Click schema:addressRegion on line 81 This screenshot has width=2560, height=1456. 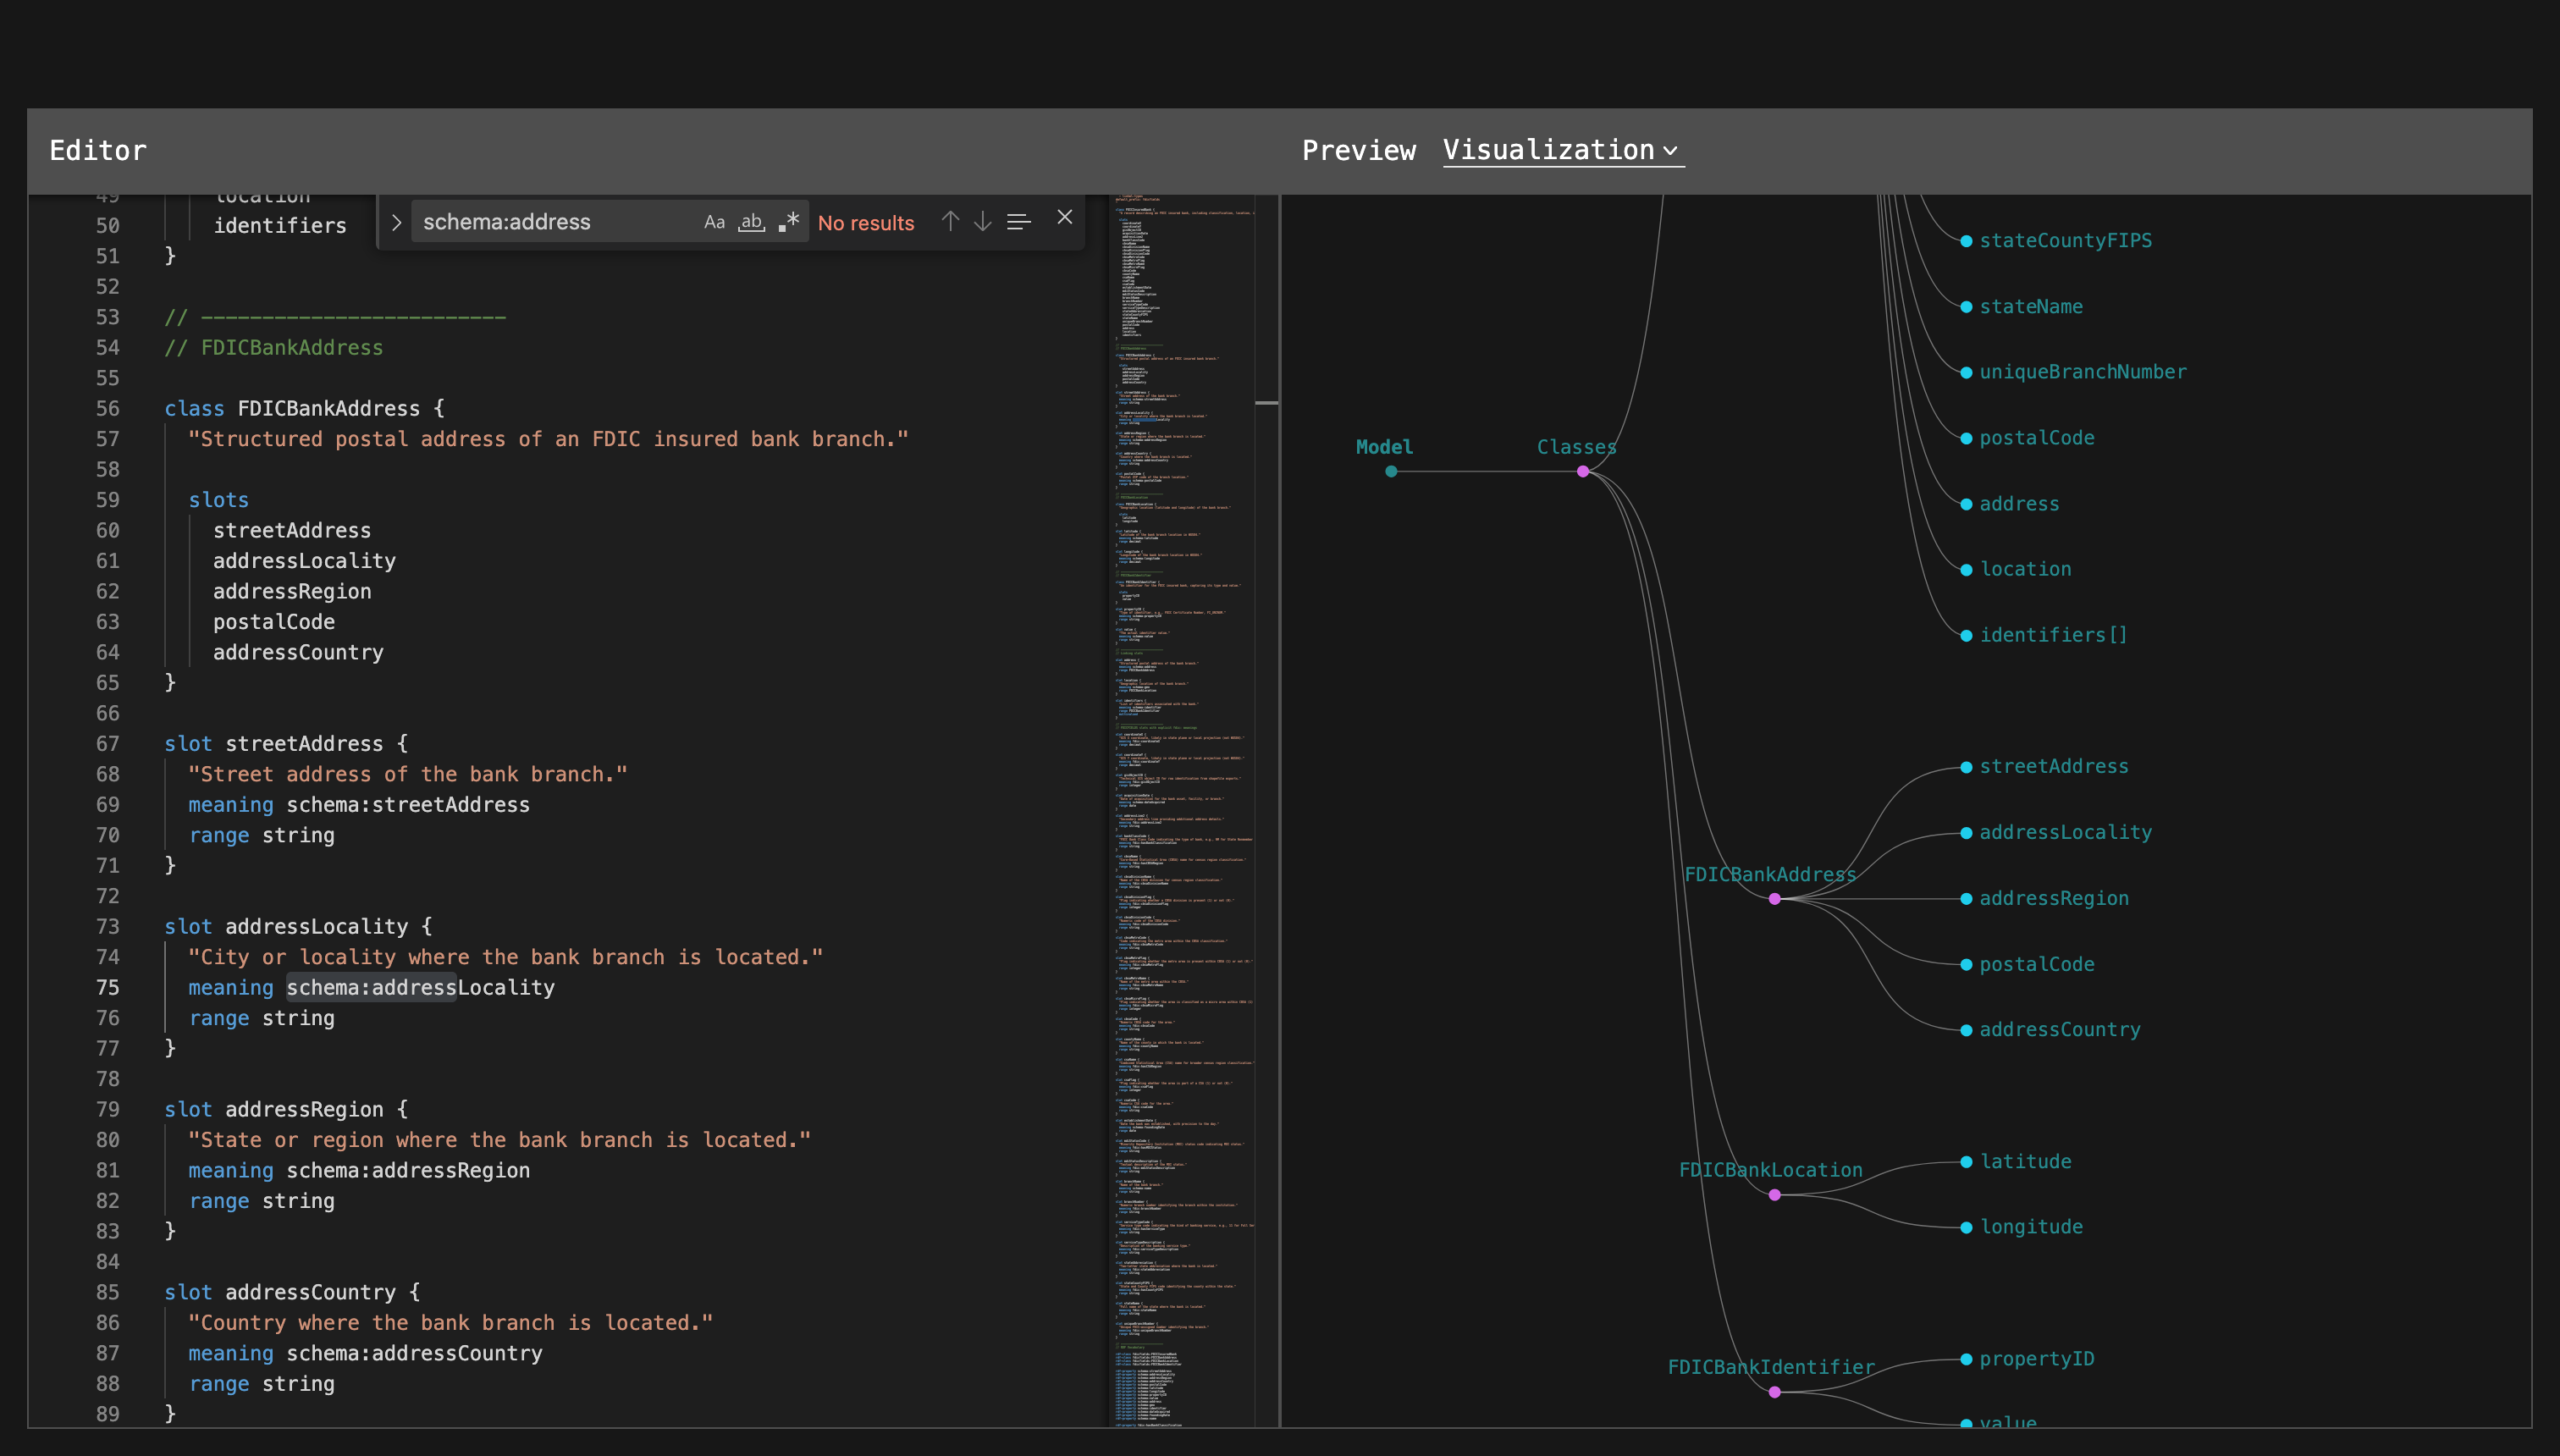(408, 1171)
